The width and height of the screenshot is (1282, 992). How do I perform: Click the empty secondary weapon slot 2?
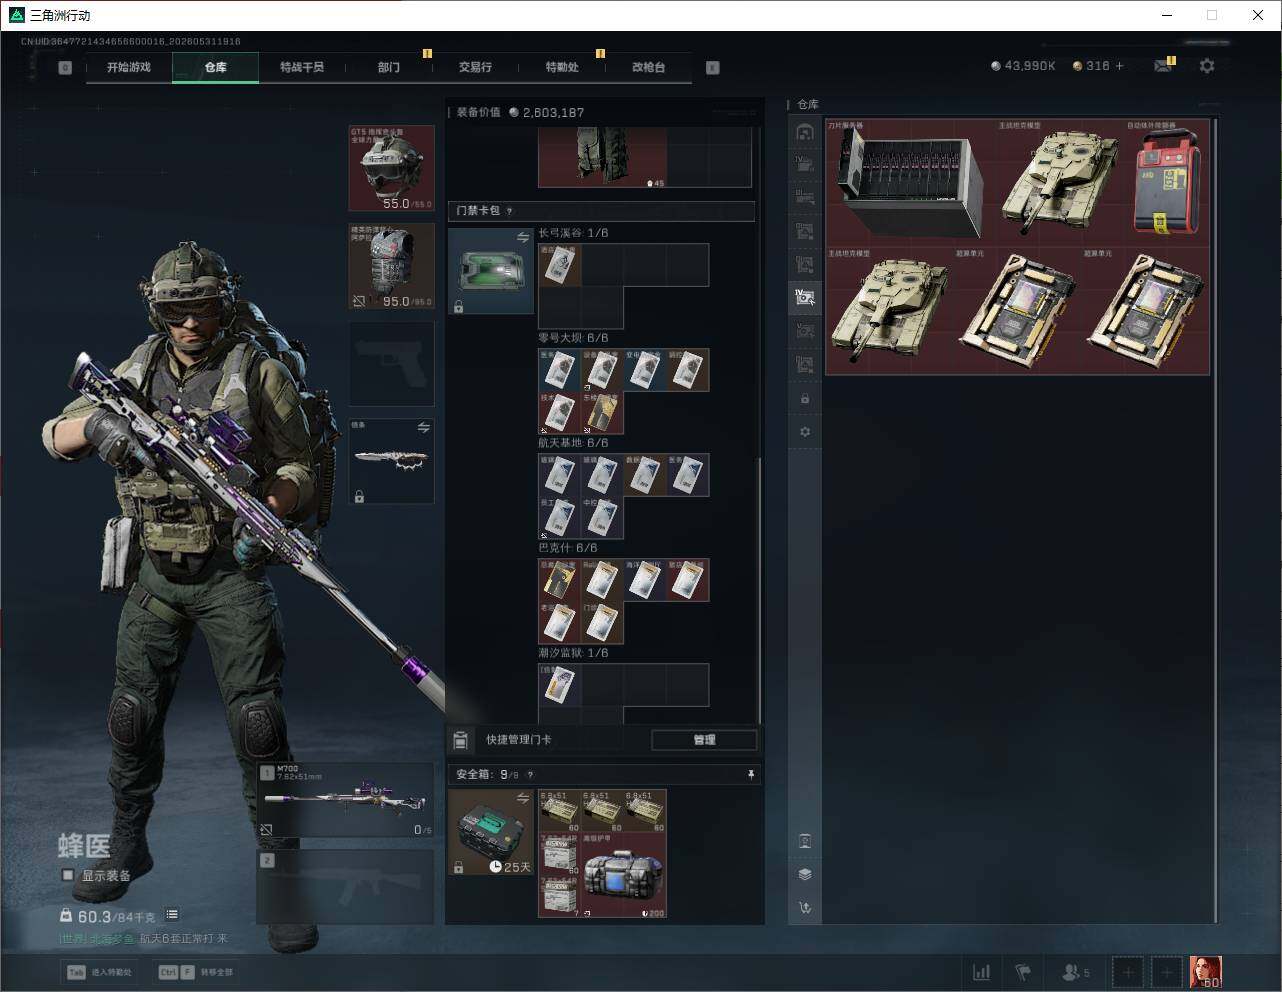(346, 886)
